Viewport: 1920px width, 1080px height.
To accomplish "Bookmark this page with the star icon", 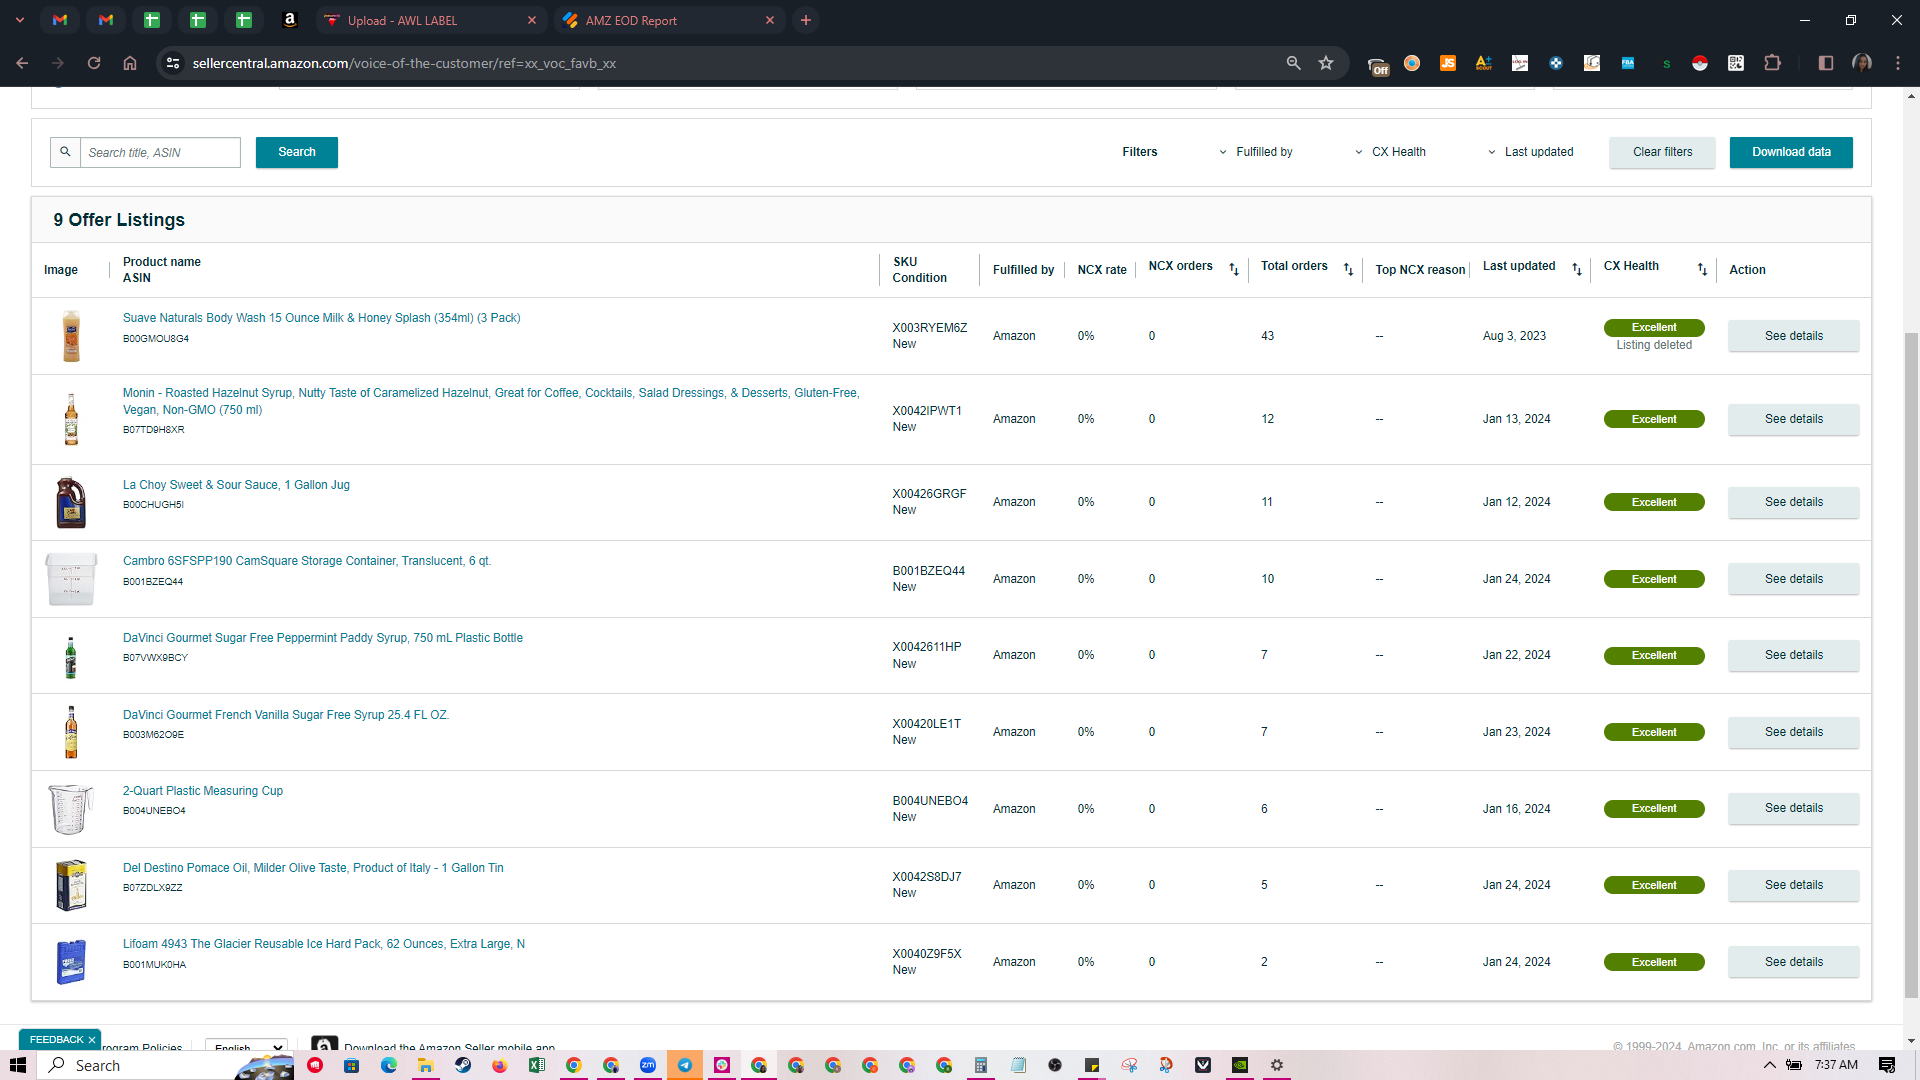I will (x=1326, y=63).
